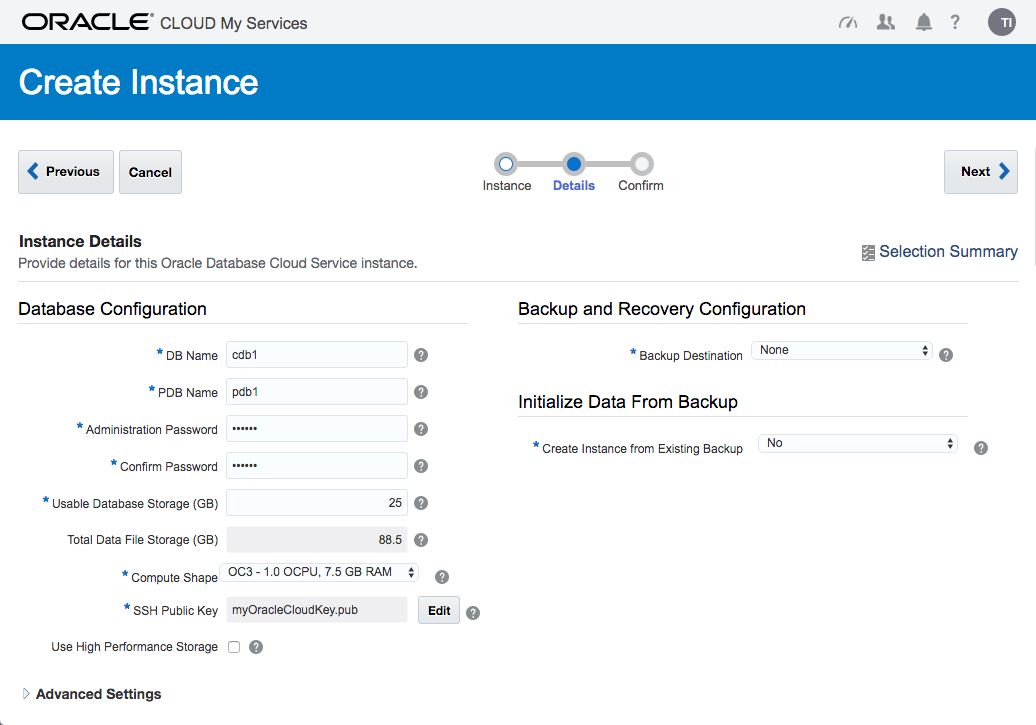Click Edit for SSH Public Key
The height and width of the screenshot is (725, 1036).
[439, 610]
